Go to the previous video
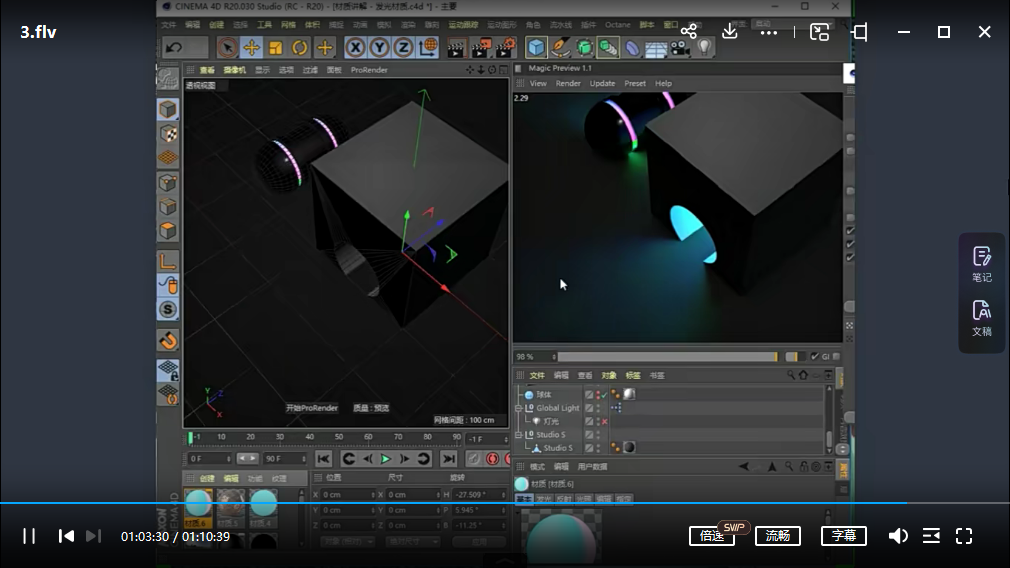1010x568 pixels. click(x=66, y=536)
